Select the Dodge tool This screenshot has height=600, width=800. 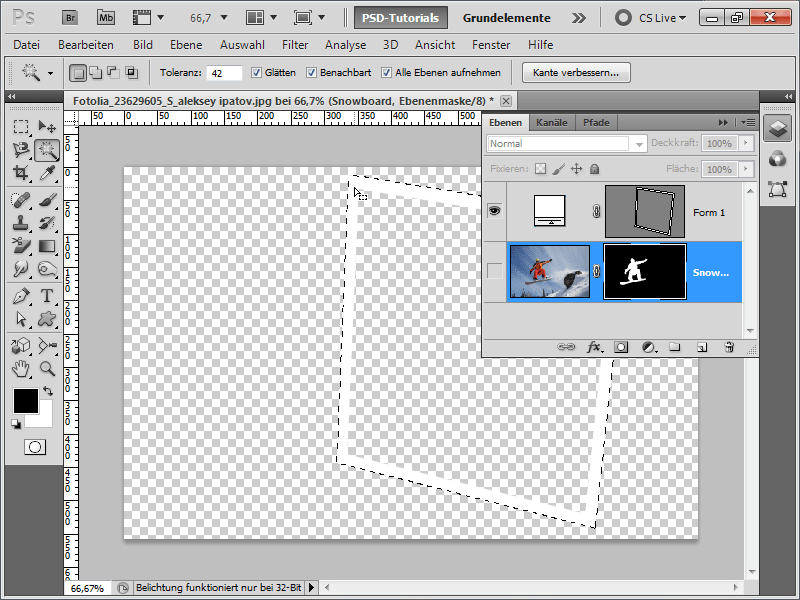47,269
